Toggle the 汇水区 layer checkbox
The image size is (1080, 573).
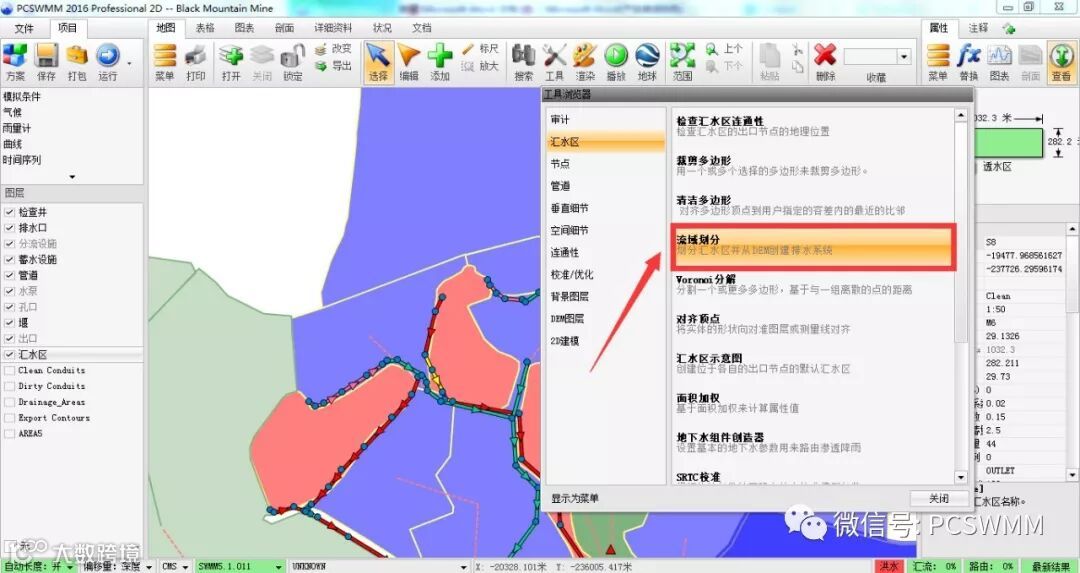pyautogui.click(x=10, y=355)
